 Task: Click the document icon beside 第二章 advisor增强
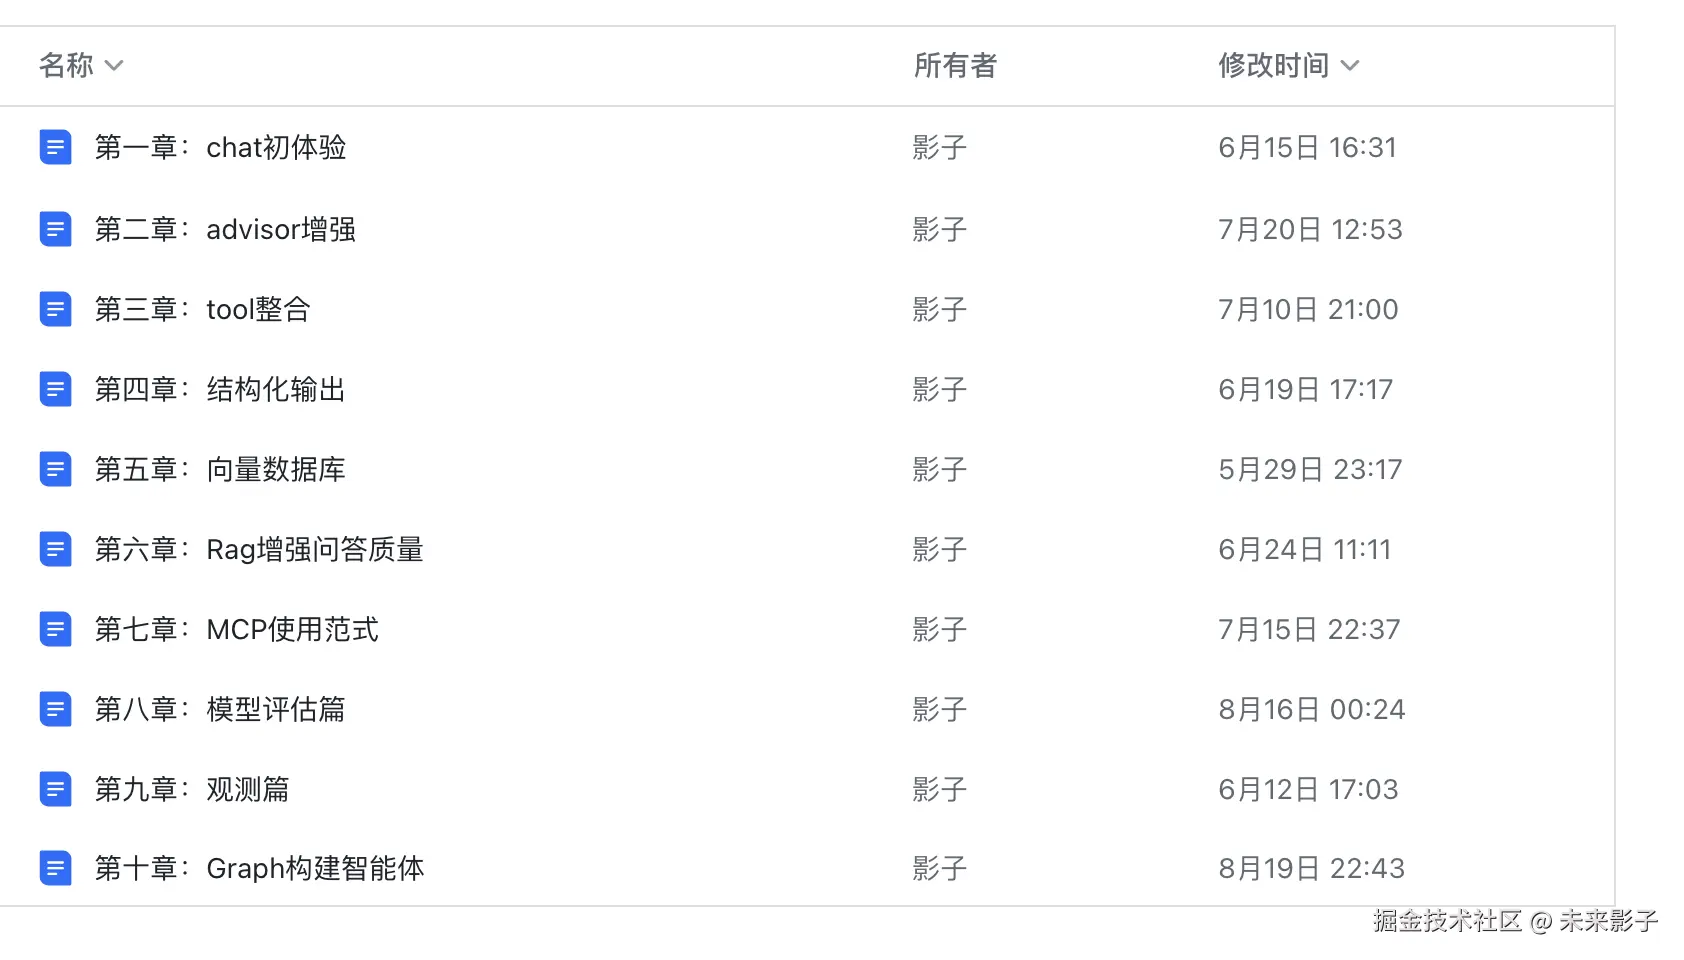[x=55, y=229]
